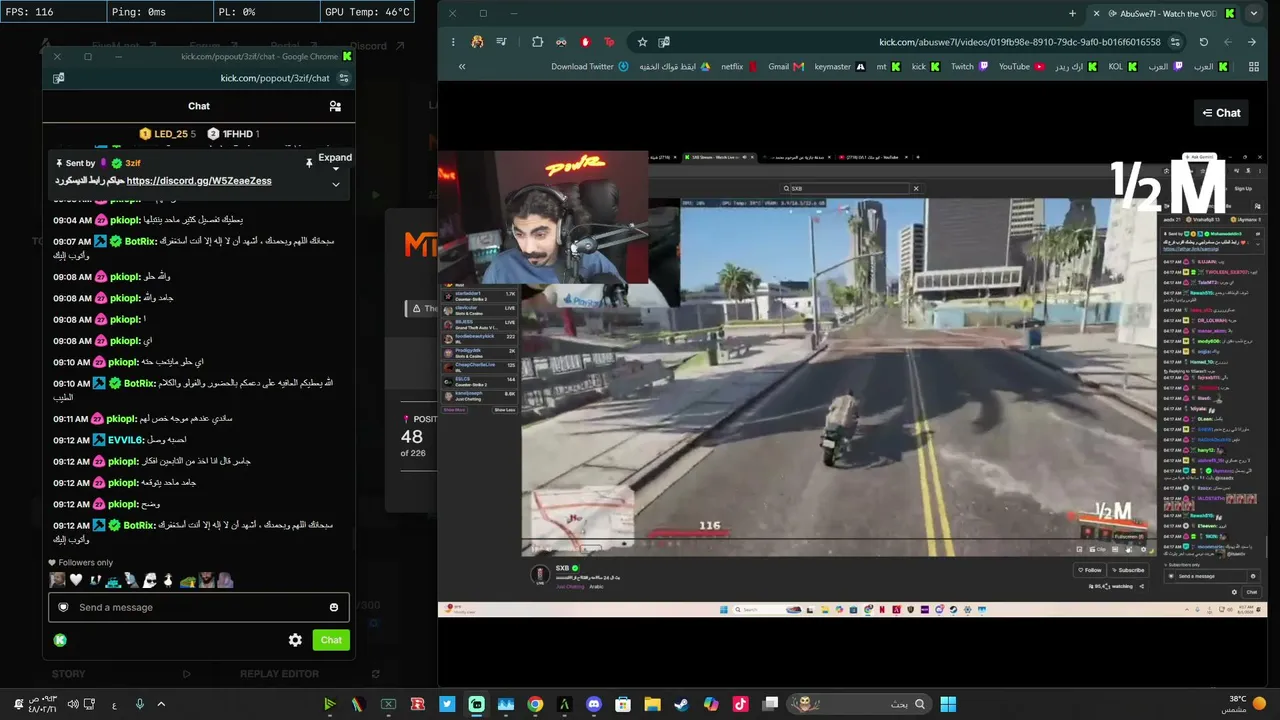Open the Twitch bookmark
Screen dimensions: 1280x720
point(970,67)
